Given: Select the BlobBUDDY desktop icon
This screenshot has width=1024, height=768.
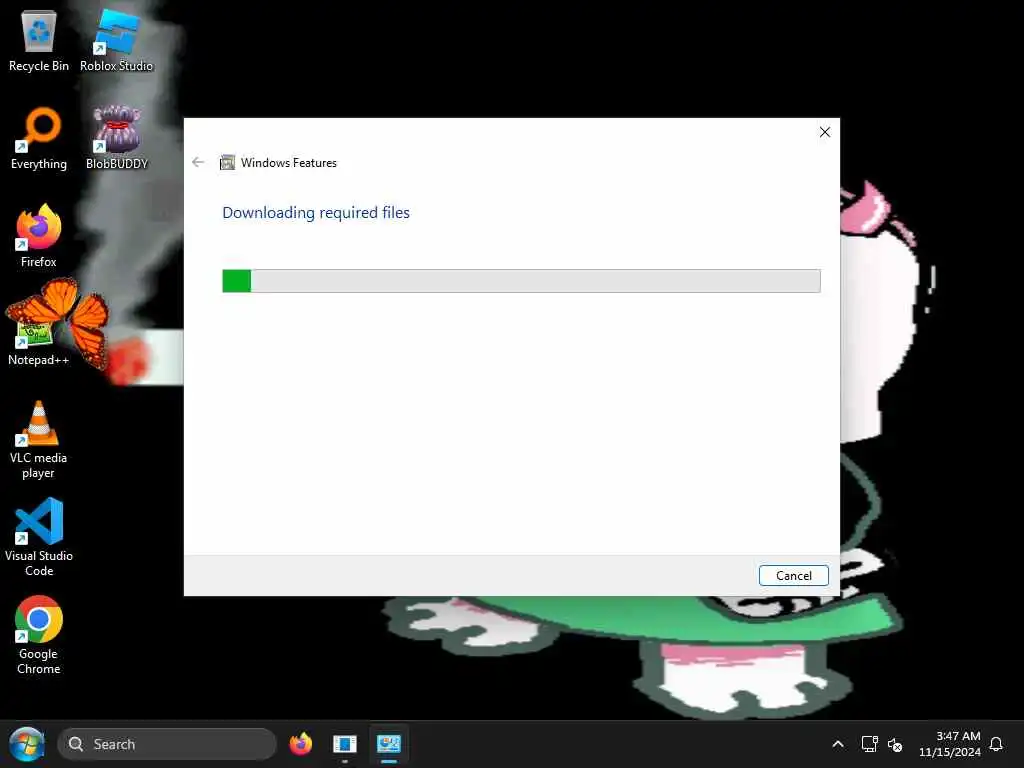Looking at the screenshot, I should click(117, 138).
